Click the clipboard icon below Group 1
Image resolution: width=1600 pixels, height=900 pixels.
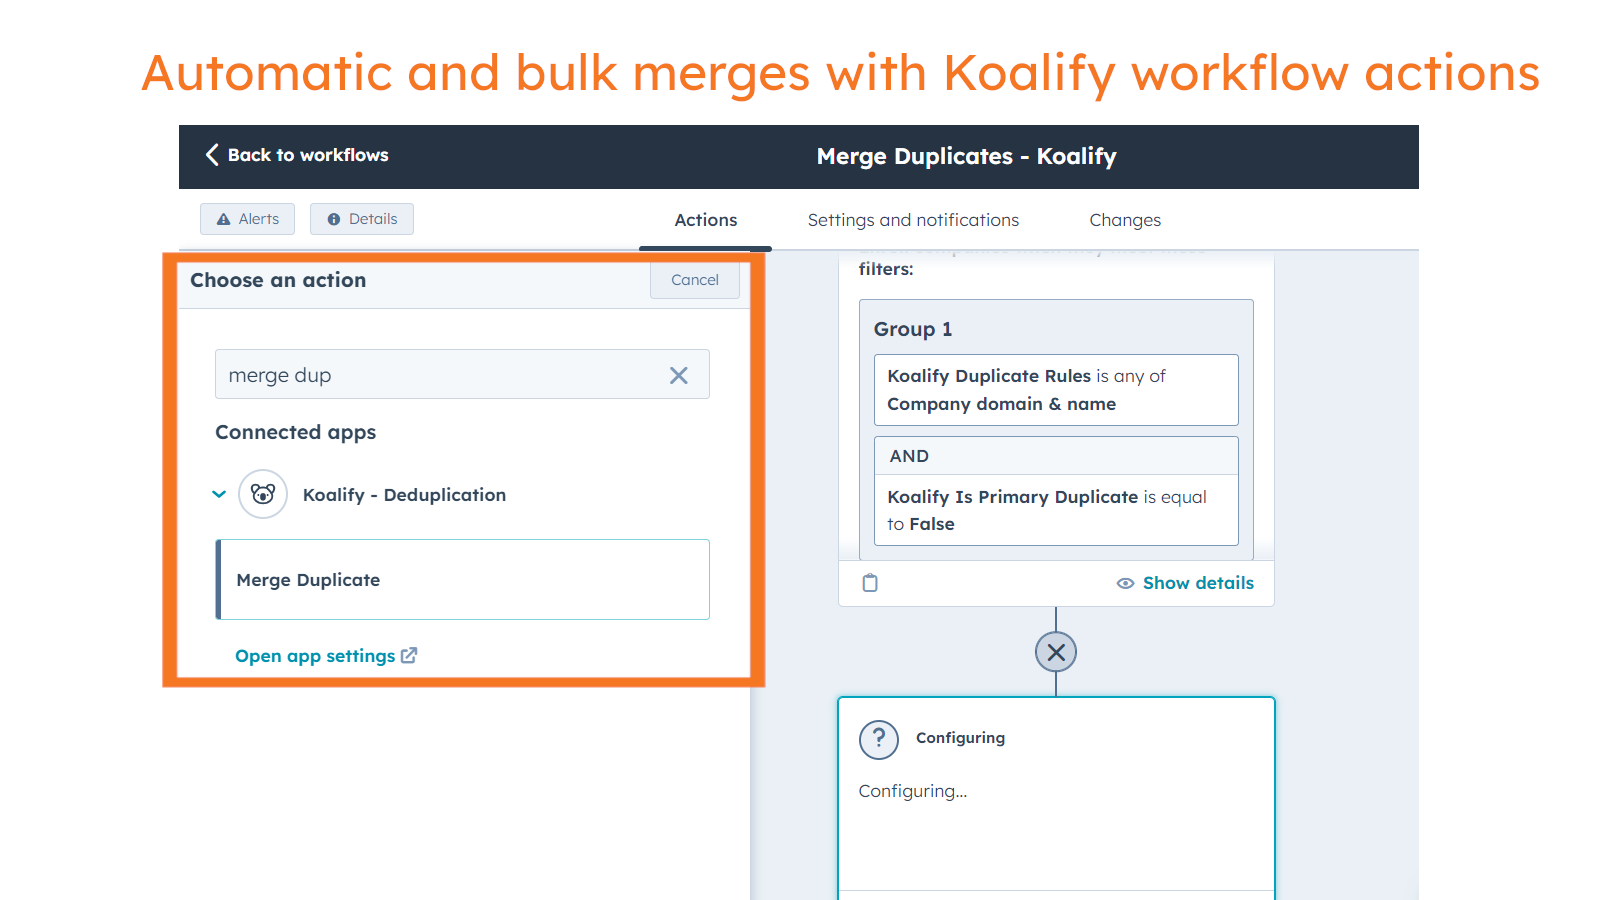(870, 583)
